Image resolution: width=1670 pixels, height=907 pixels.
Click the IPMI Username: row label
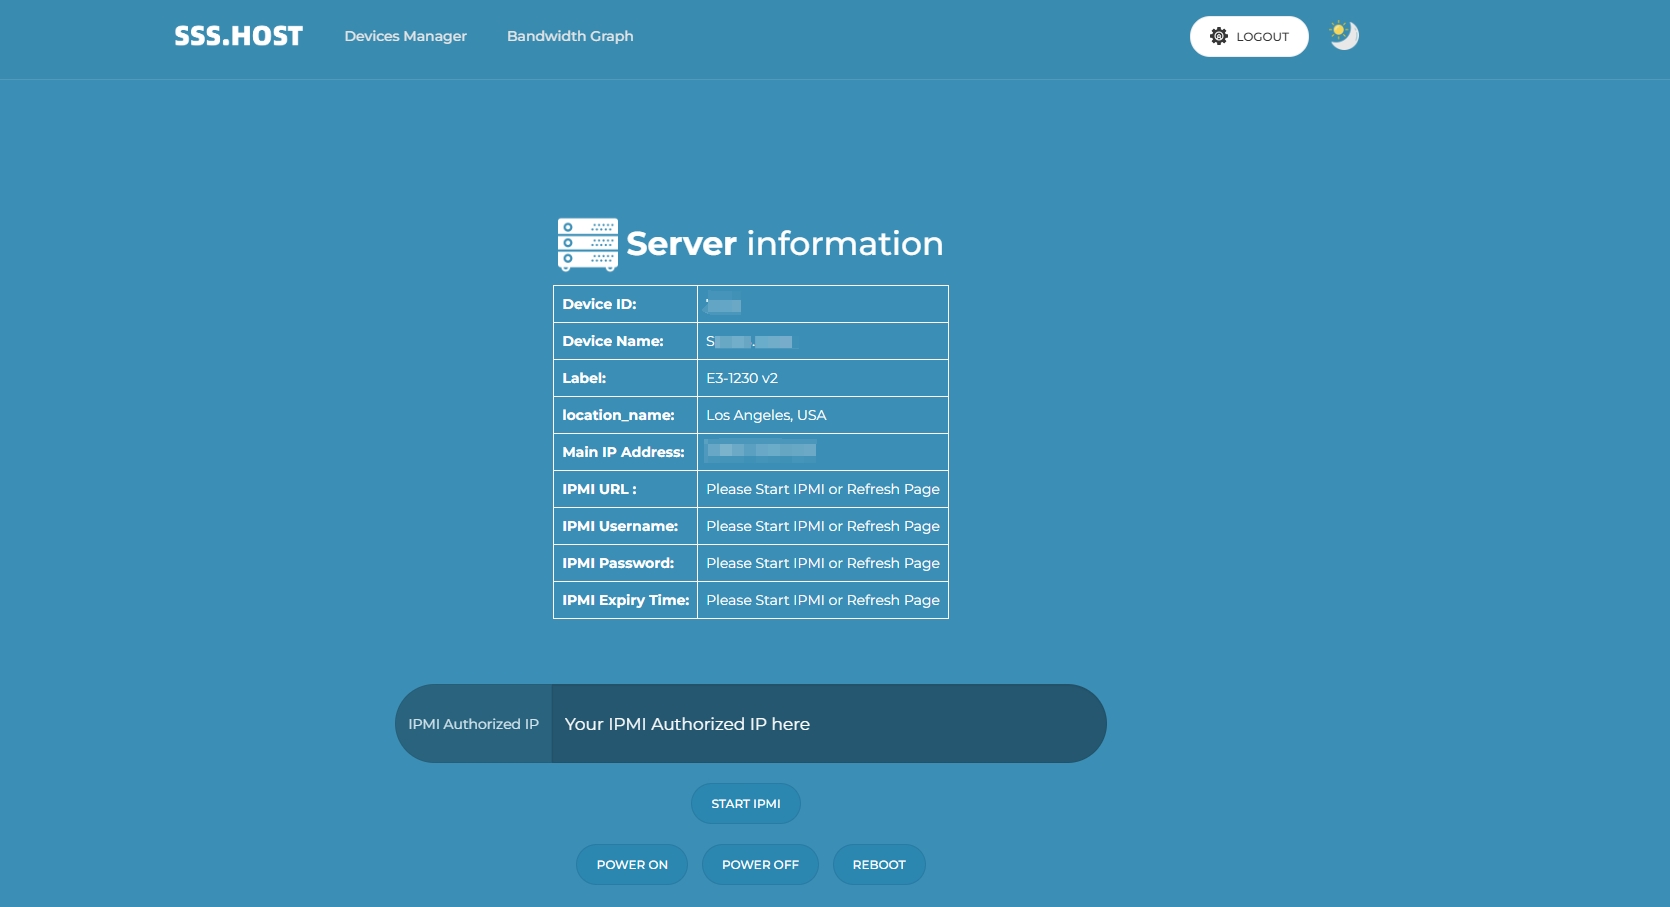(x=620, y=526)
